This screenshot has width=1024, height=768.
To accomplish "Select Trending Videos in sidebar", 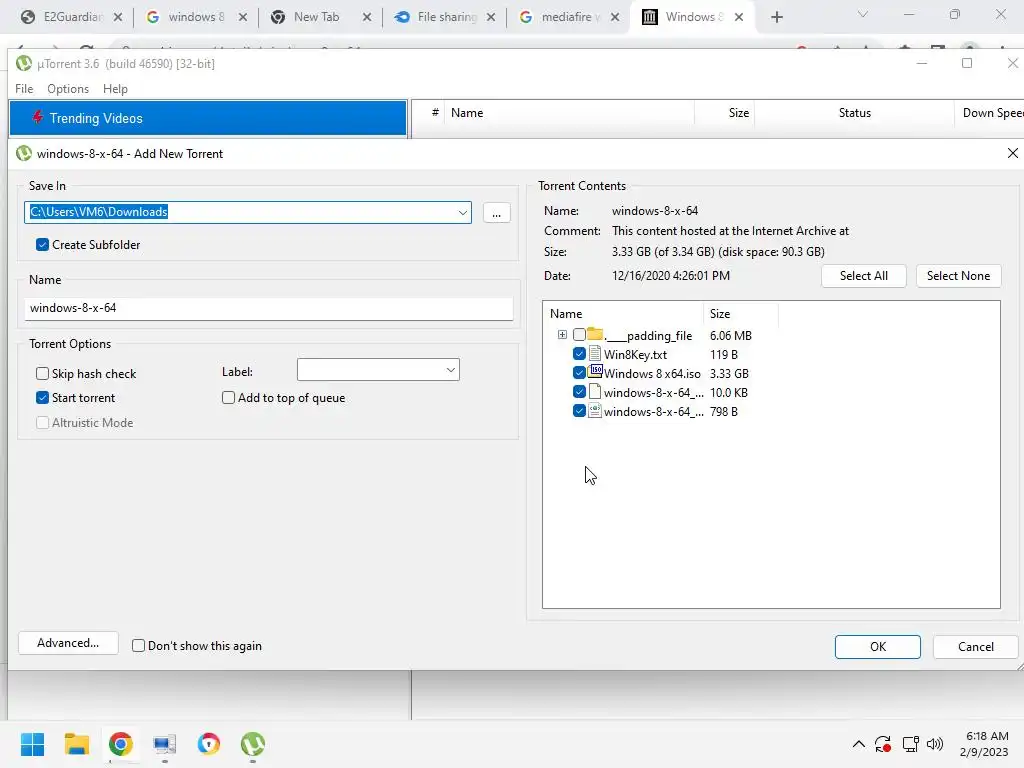I will 208,118.
